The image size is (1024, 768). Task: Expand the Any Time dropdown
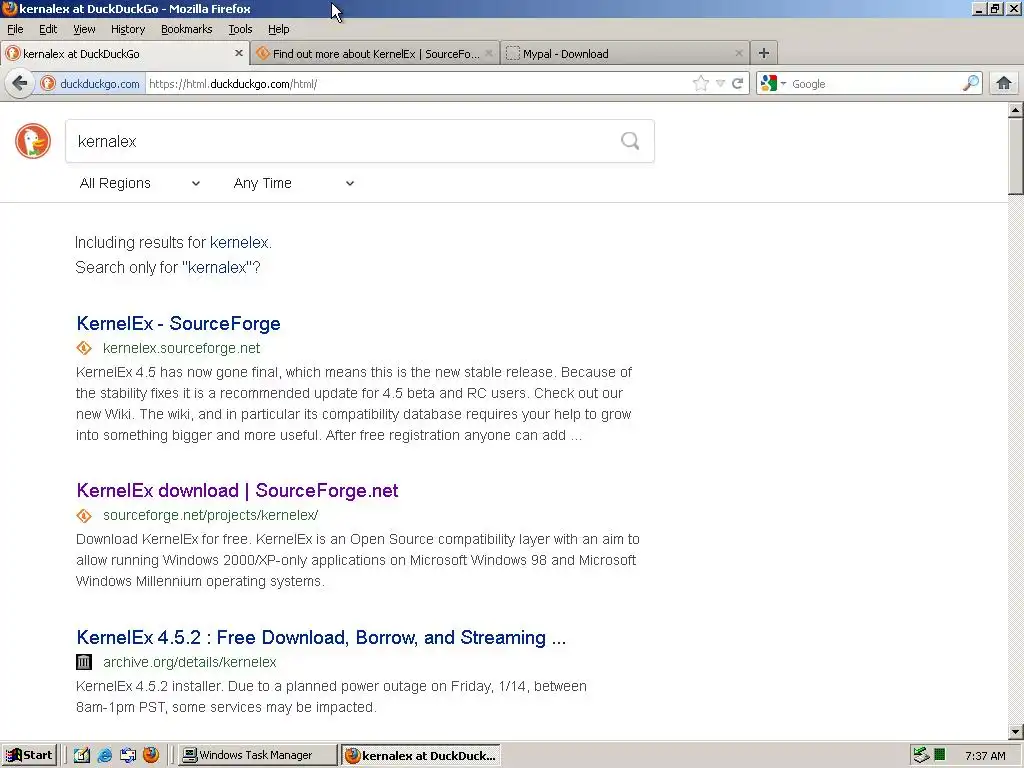(294, 184)
